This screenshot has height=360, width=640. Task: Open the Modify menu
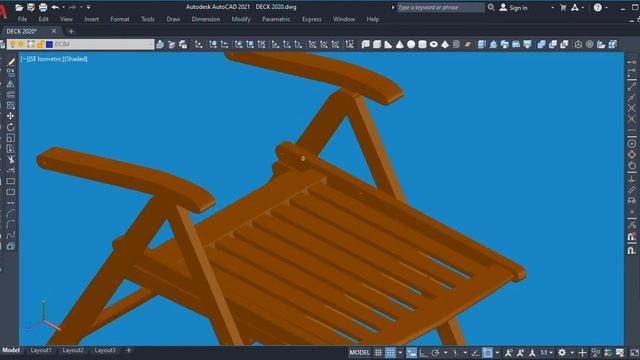pyautogui.click(x=241, y=19)
